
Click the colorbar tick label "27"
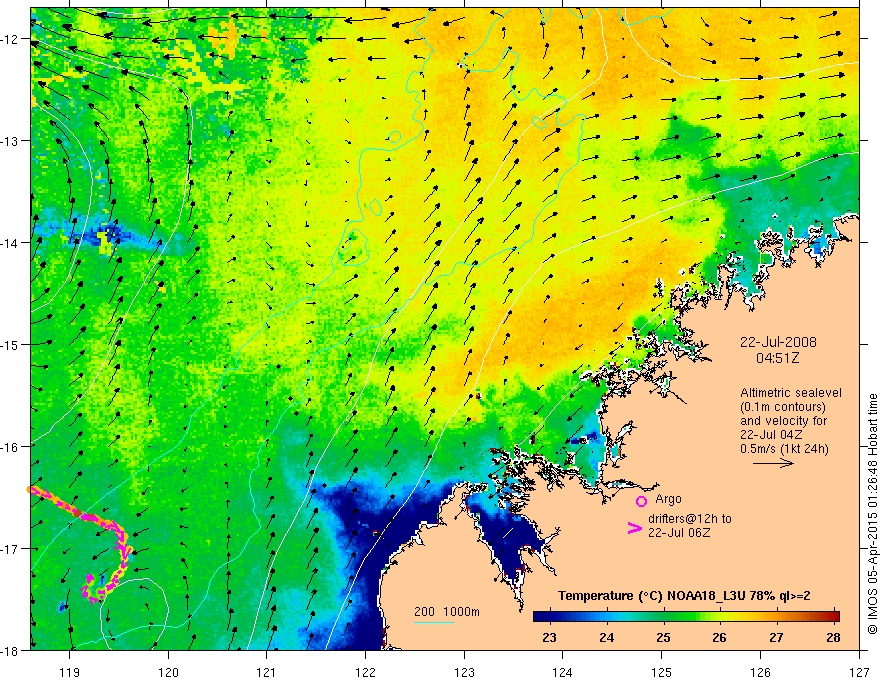(776, 637)
